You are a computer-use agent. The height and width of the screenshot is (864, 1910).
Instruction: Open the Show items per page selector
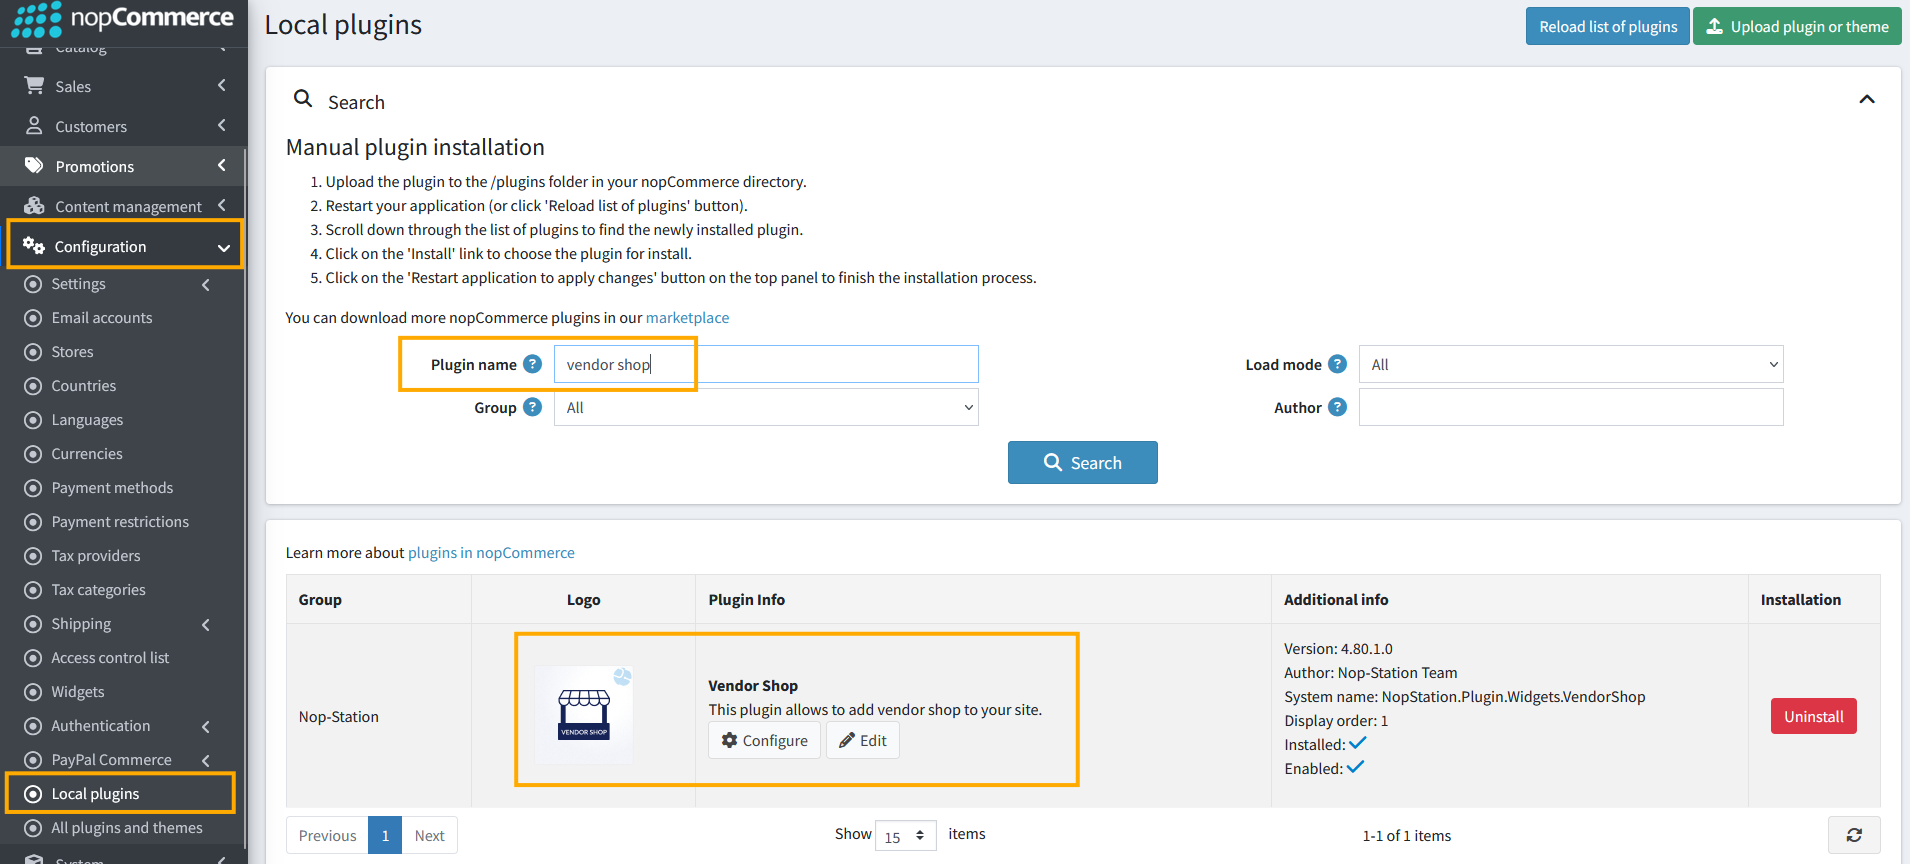pyautogui.click(x=905, y=836)
